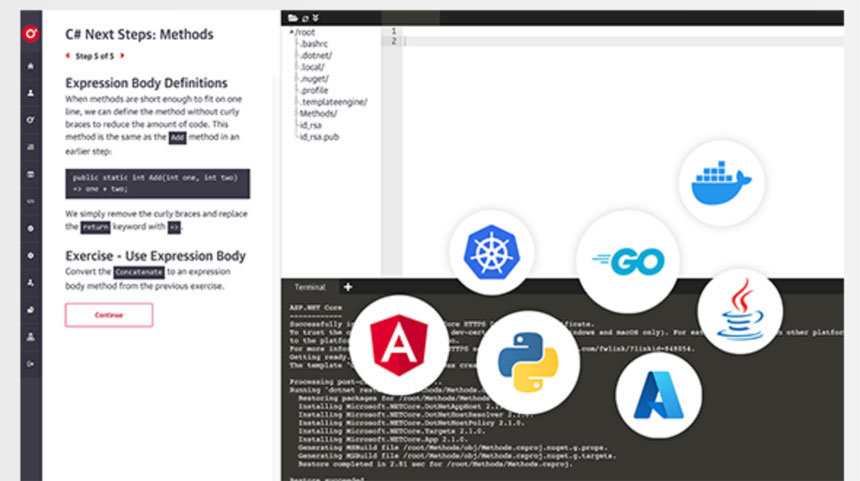Go to previous step using left arrow

tap(69, 56)
